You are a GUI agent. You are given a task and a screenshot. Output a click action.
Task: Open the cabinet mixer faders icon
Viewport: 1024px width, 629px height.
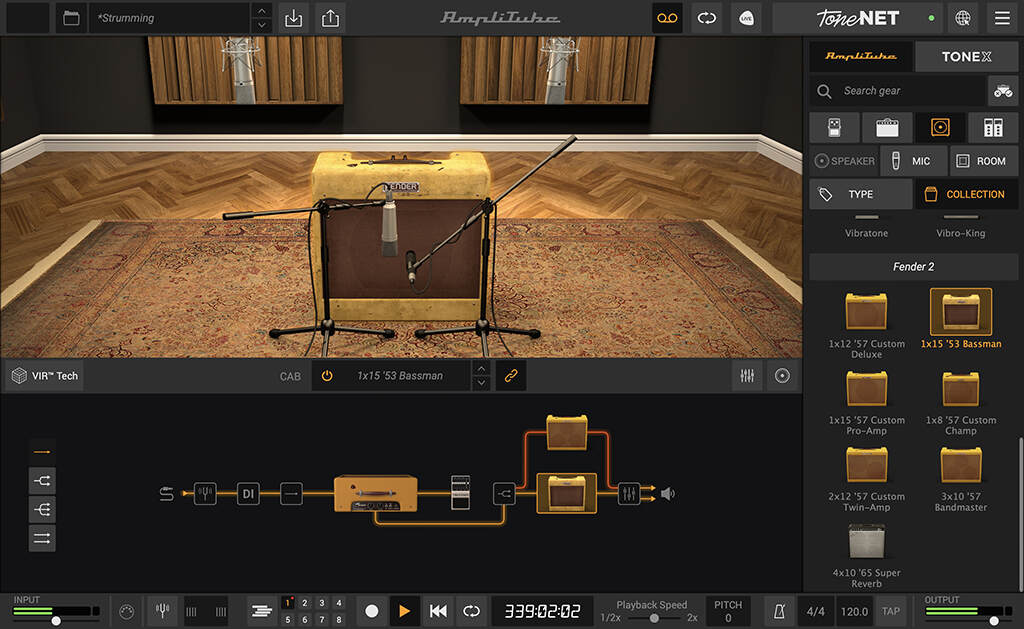(746, 375)
